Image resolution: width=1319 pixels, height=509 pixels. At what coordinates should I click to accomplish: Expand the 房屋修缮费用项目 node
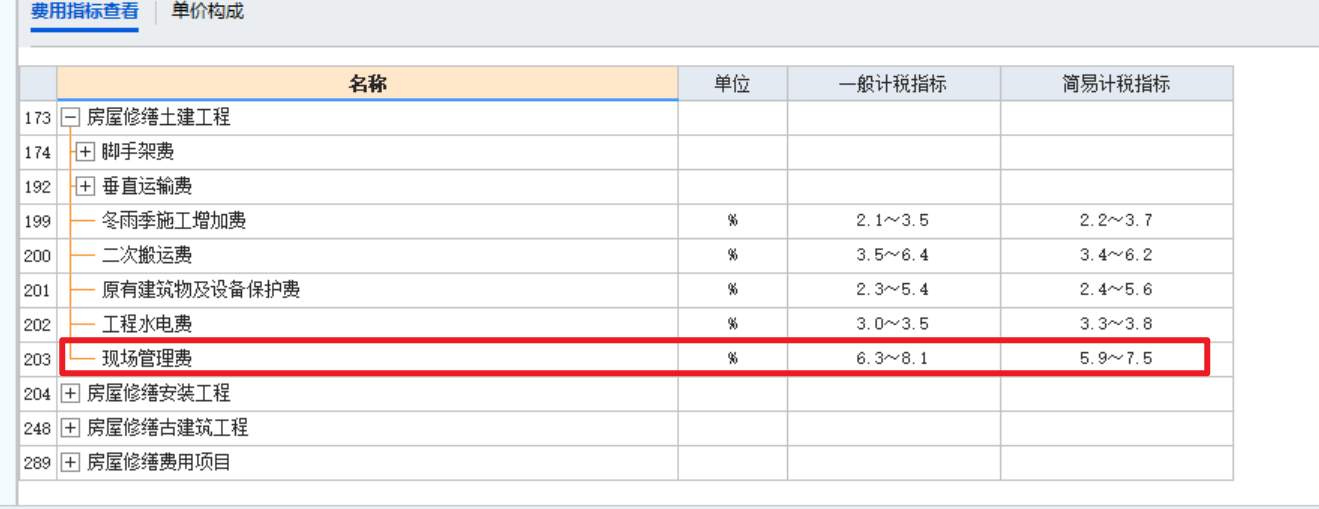pyautogui.click(x=69, y=463)
